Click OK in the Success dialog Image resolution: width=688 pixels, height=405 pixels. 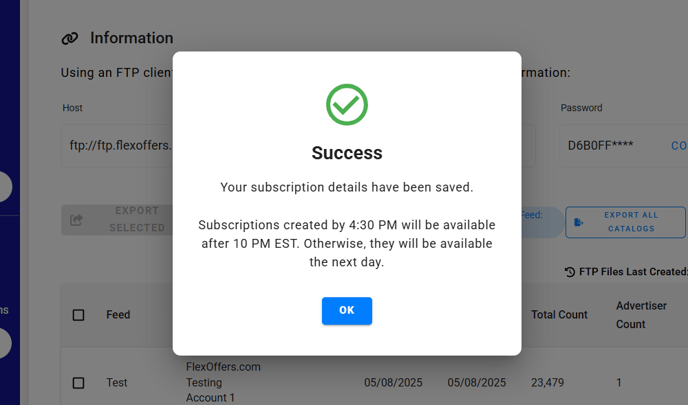coord(347,311)
